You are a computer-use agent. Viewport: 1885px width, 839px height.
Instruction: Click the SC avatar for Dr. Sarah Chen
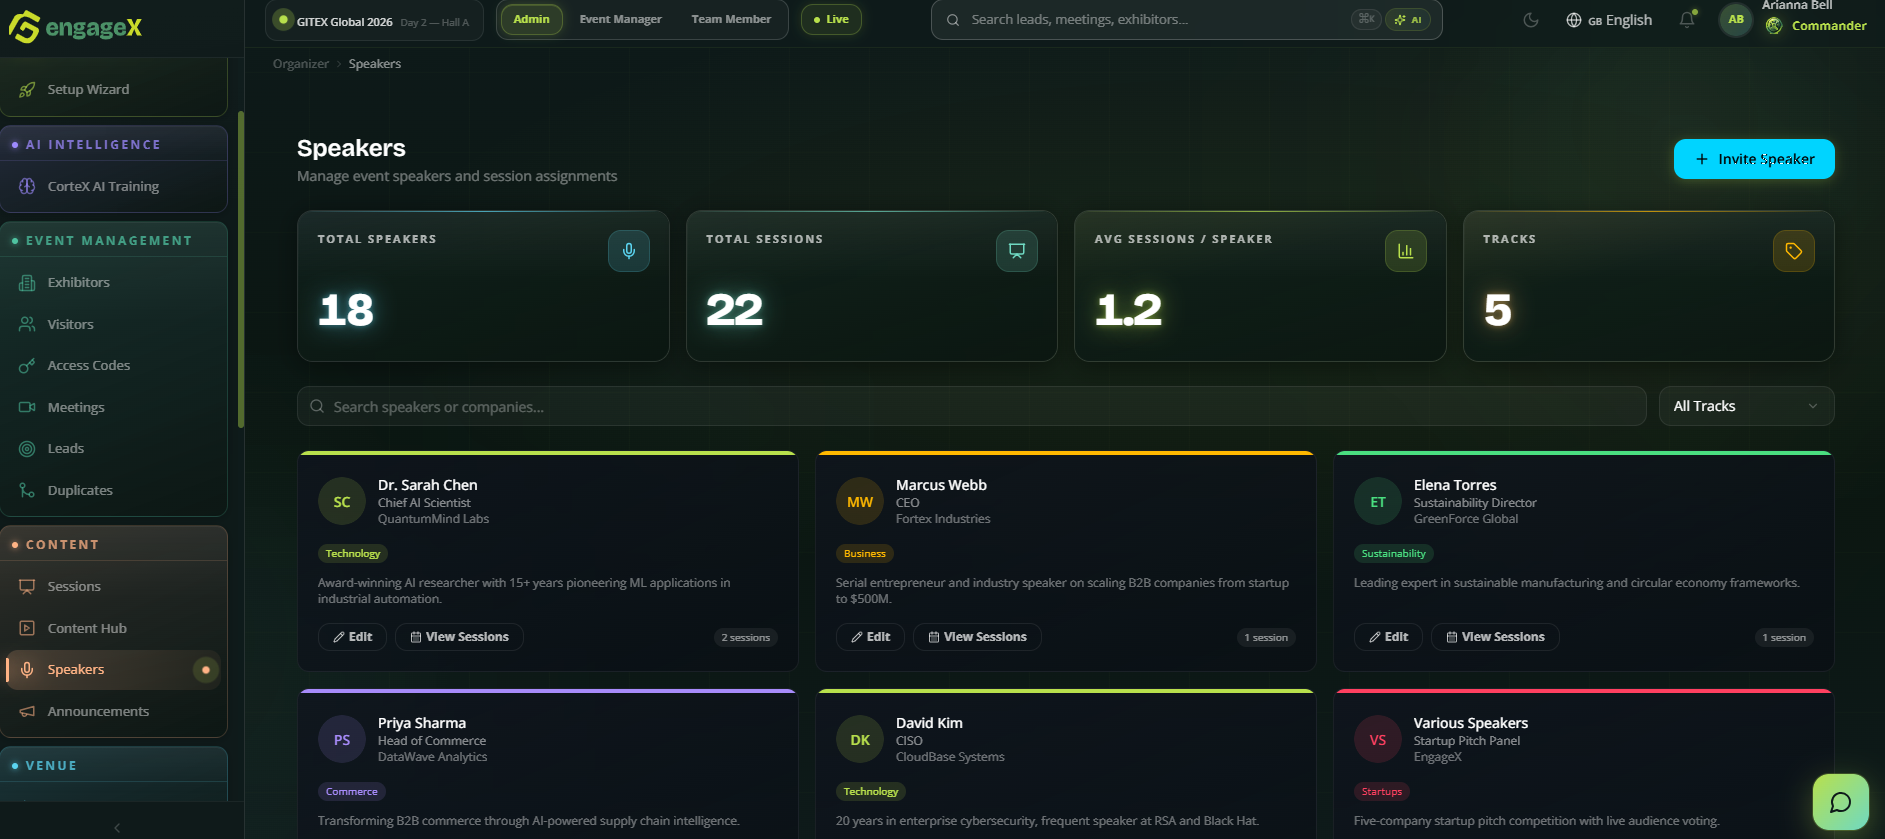[x=342, y=502]
